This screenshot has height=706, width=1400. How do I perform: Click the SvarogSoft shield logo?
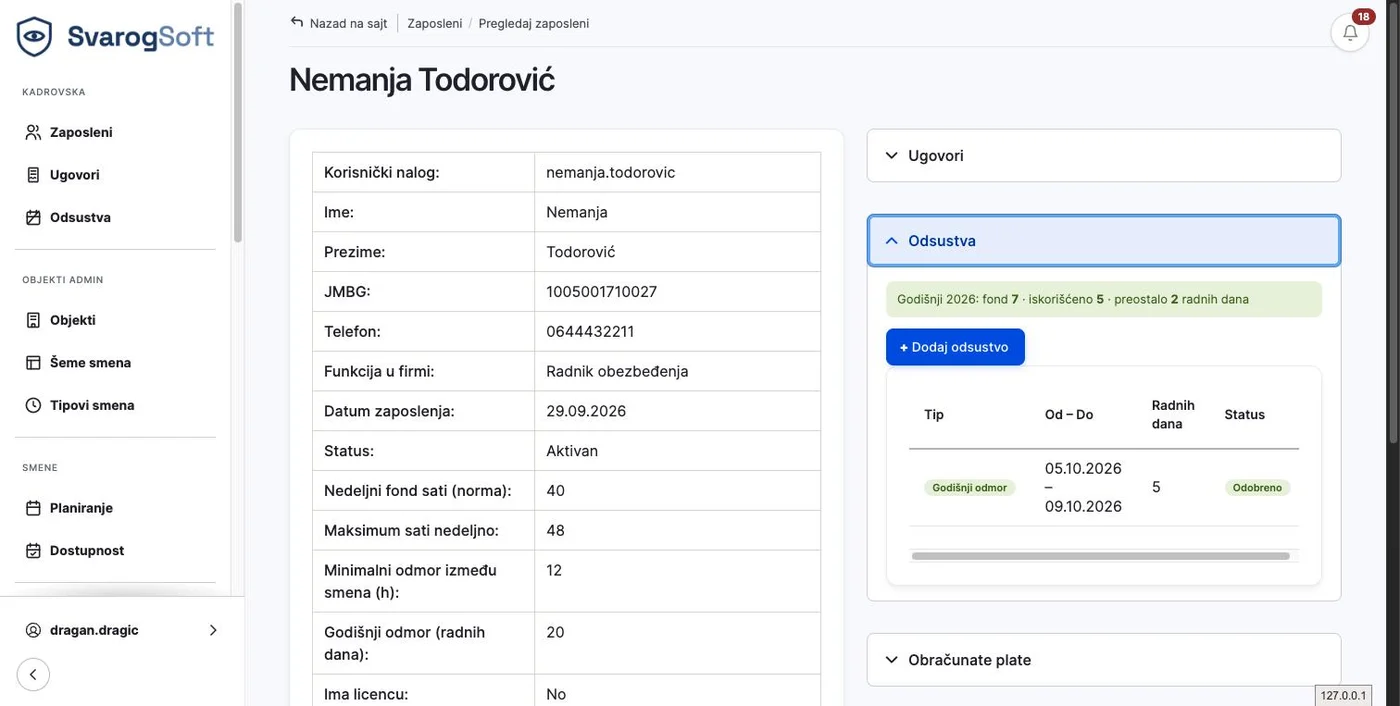35,37
